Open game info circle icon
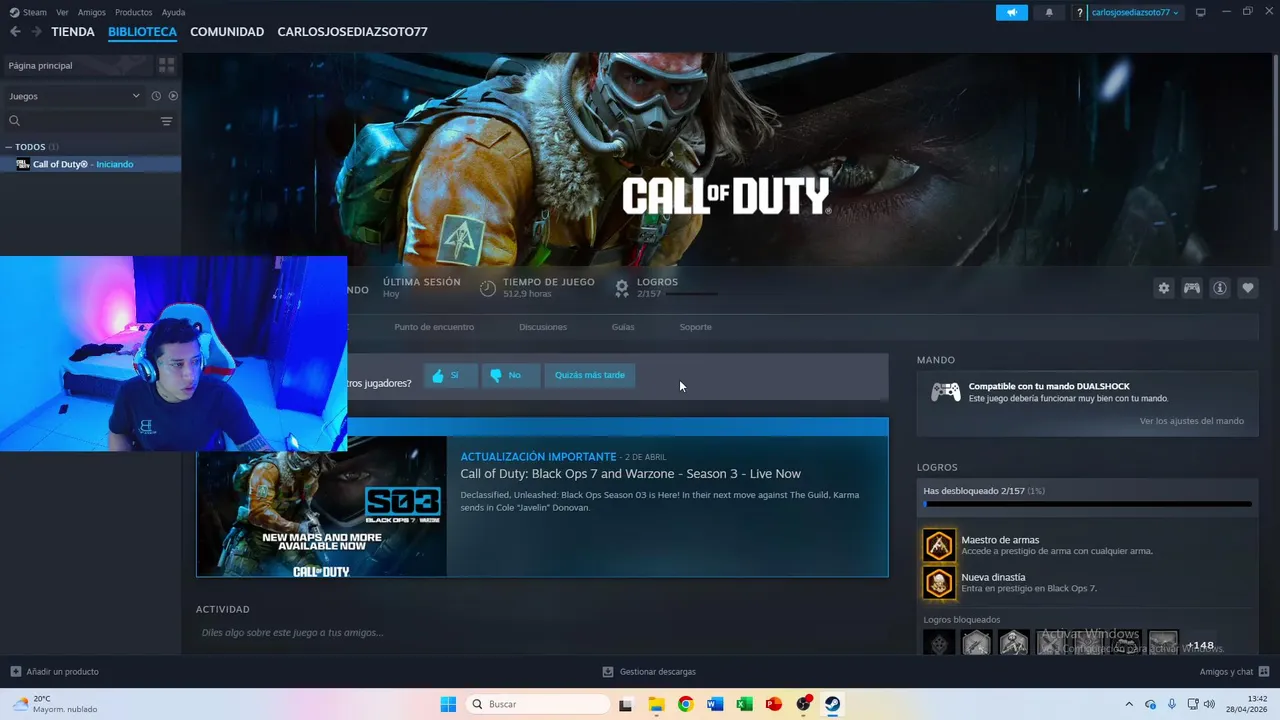 (x=1220, y=288)
